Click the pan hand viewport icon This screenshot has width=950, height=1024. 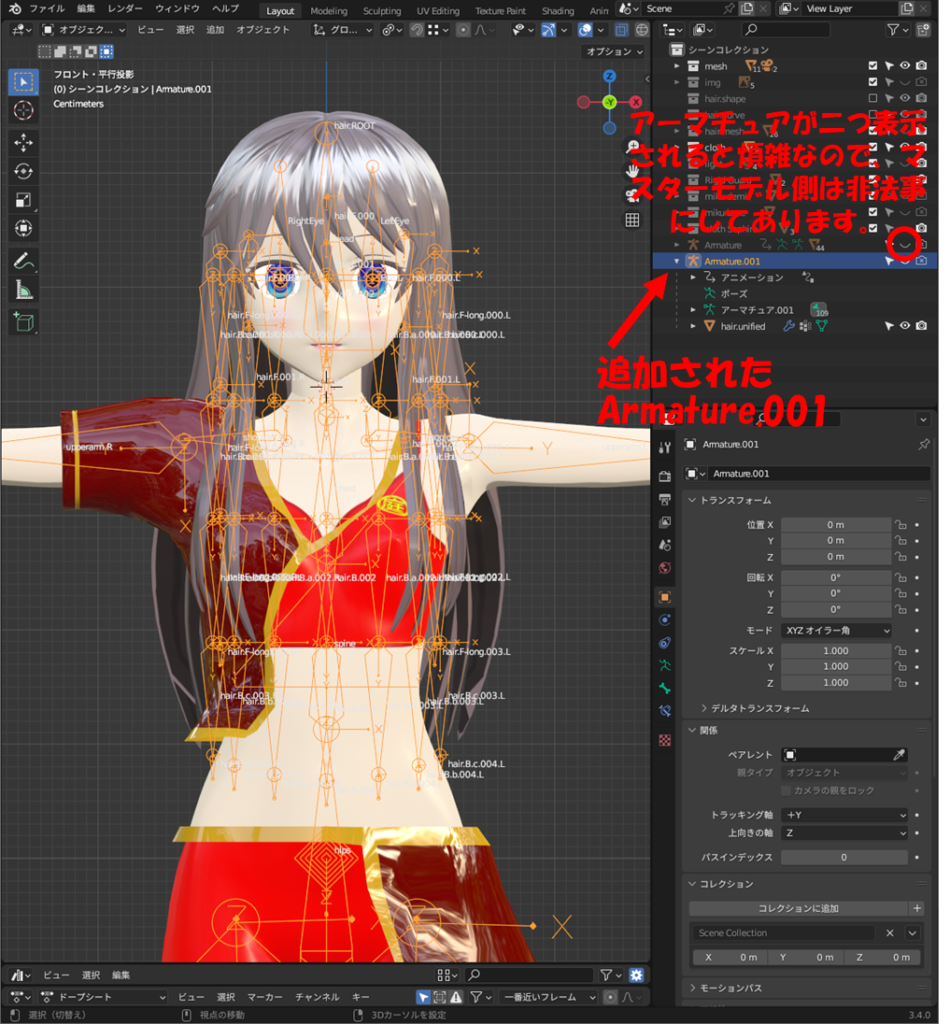[632, 171]
